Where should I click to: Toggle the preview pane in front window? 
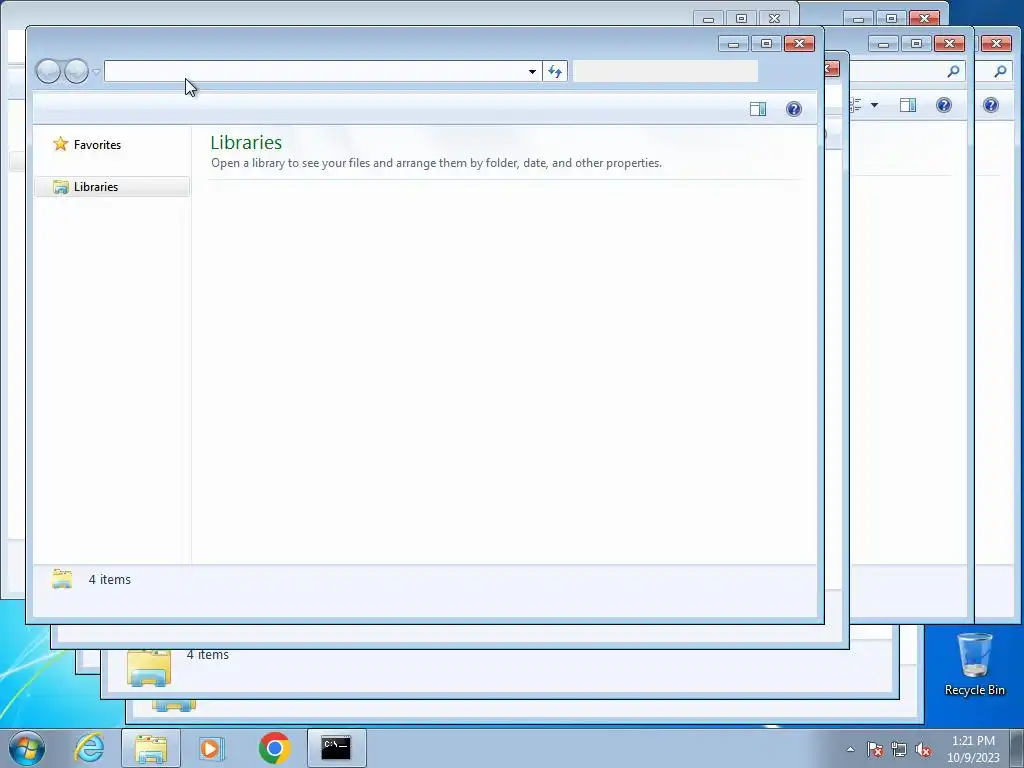pyautogui.click(x=758, y=109)
